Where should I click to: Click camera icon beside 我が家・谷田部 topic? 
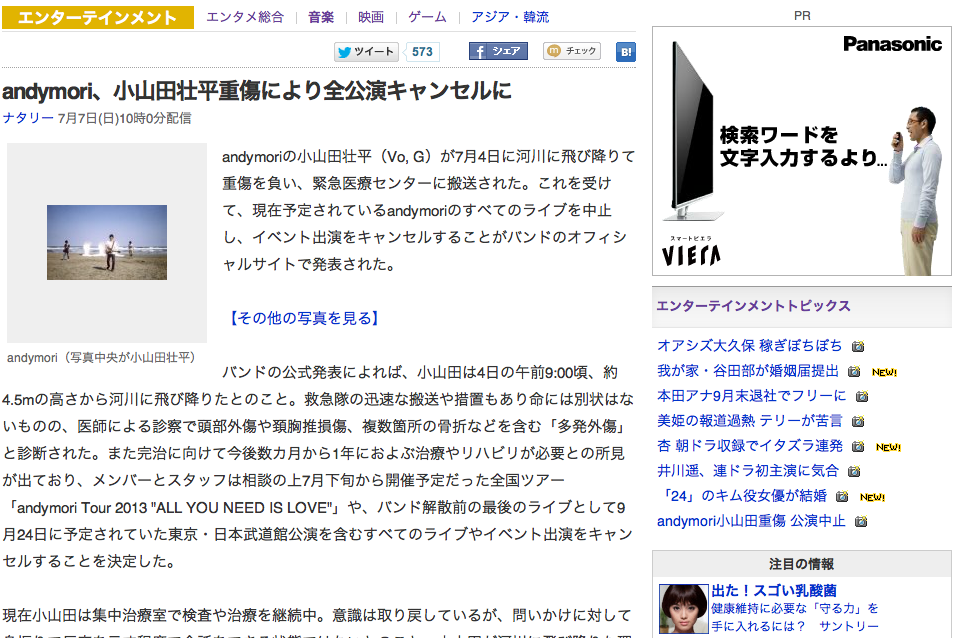pyautogui.click(x=854, y=372)
